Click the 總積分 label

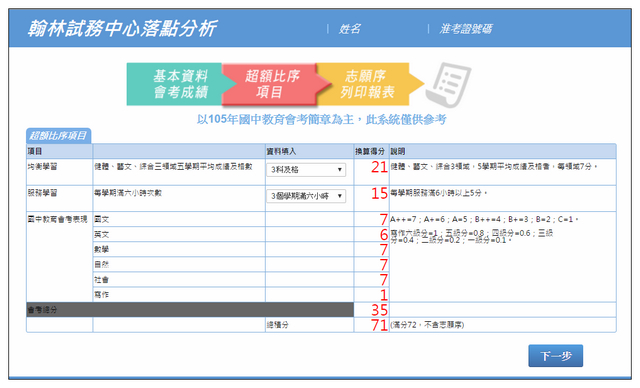[278, 325]
